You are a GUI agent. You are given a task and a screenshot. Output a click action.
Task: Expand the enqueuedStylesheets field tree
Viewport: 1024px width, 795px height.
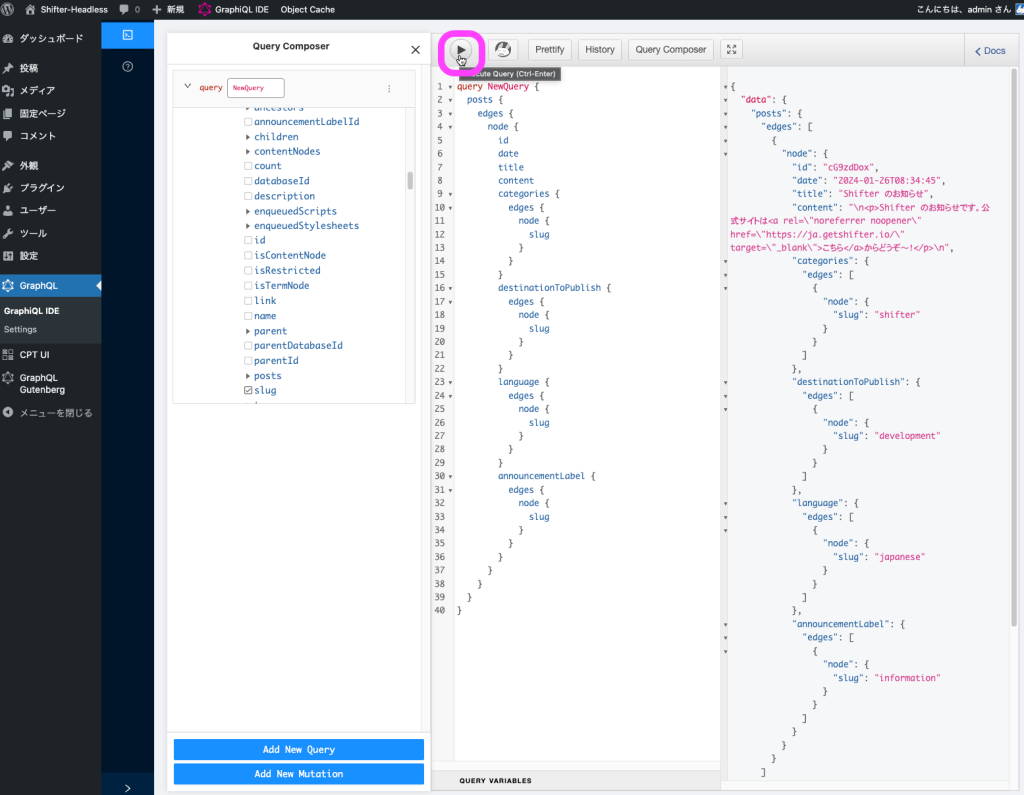click(x=248, y=226)
